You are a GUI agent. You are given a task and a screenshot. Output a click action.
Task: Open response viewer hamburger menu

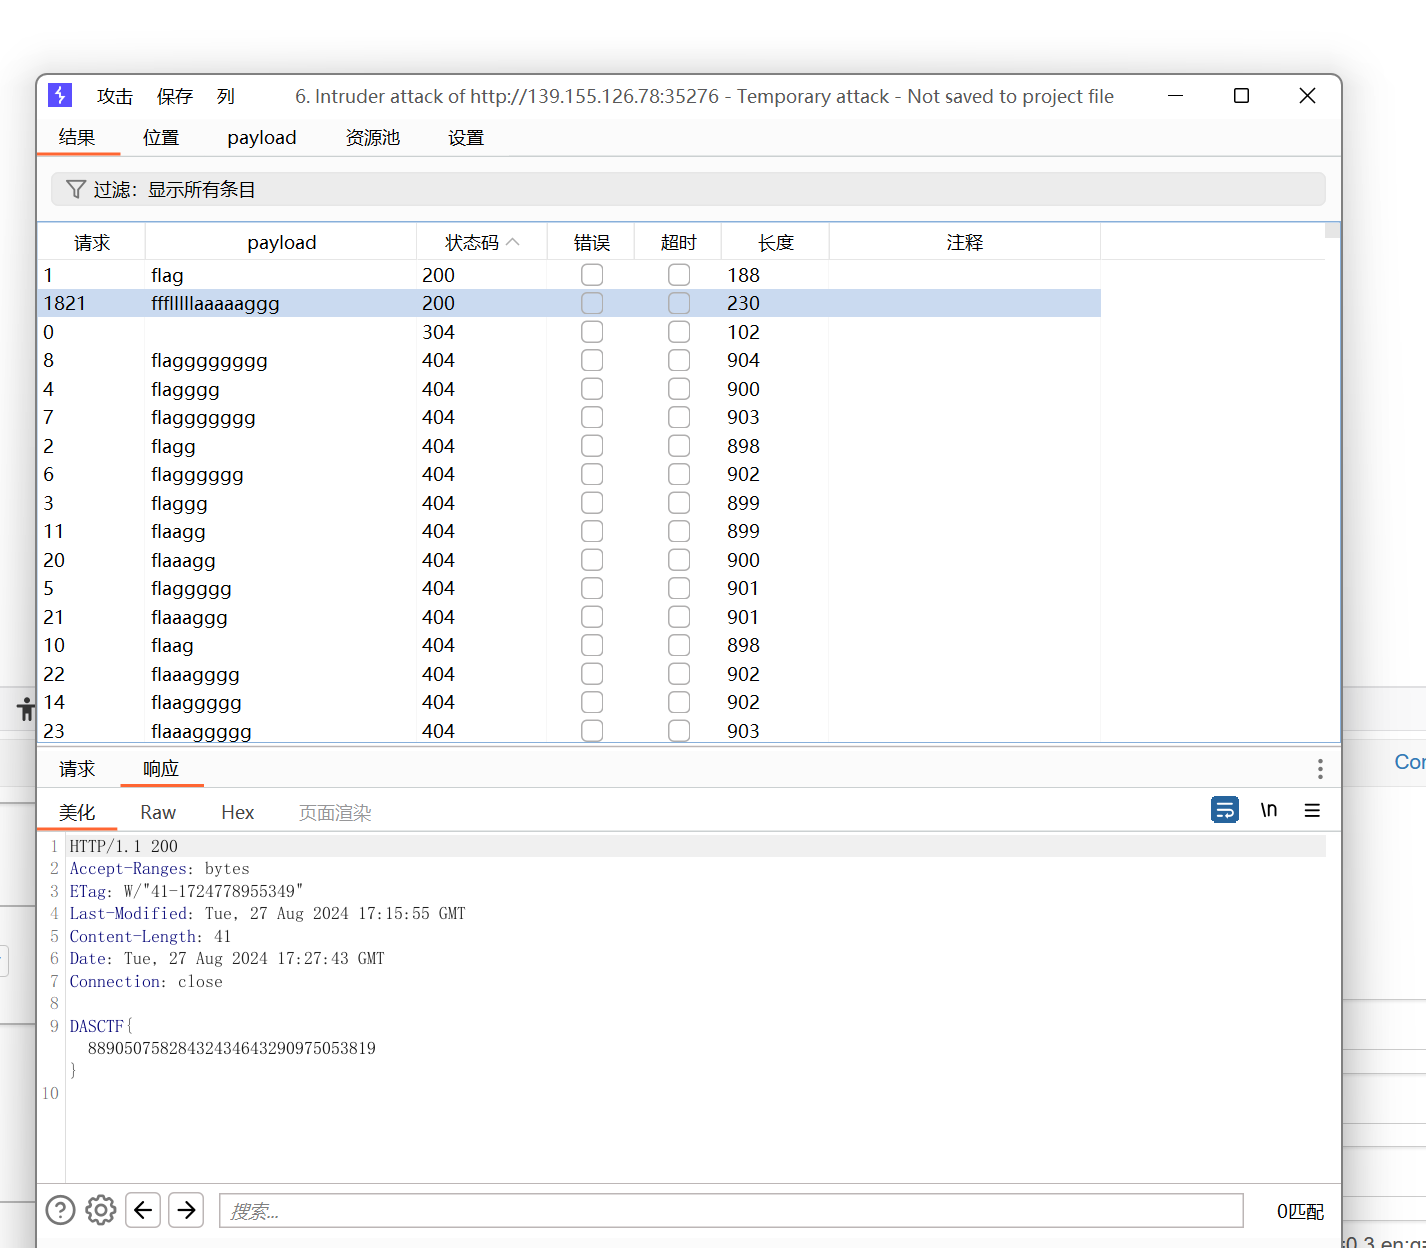click(1312, 810)
